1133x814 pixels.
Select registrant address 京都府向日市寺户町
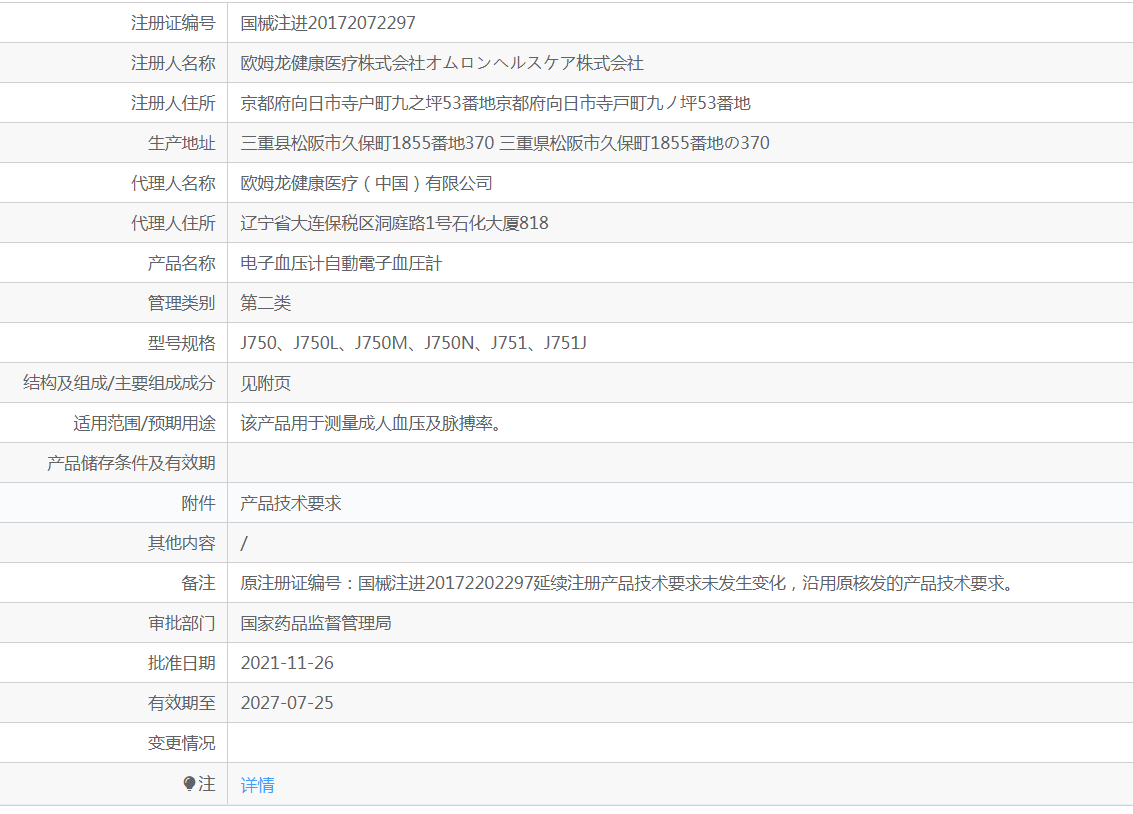(x=316, y=103)
